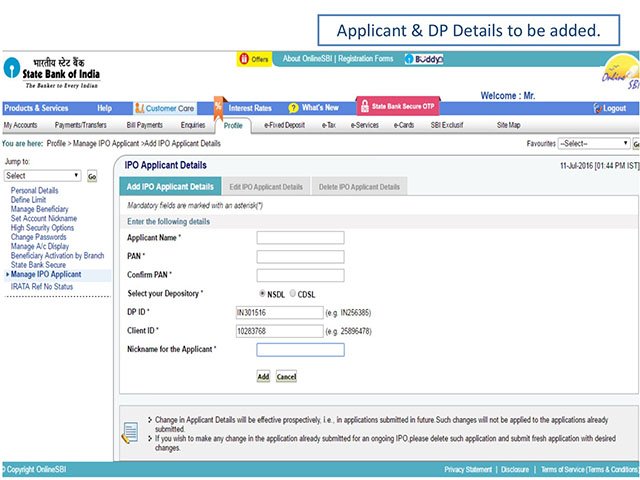Open Bill Payments menu

144,125
